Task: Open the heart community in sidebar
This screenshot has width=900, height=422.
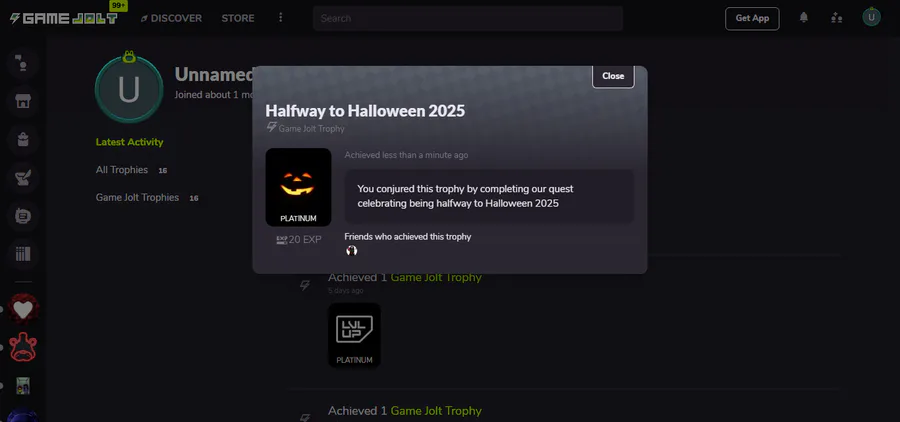Action: [23, 309]
